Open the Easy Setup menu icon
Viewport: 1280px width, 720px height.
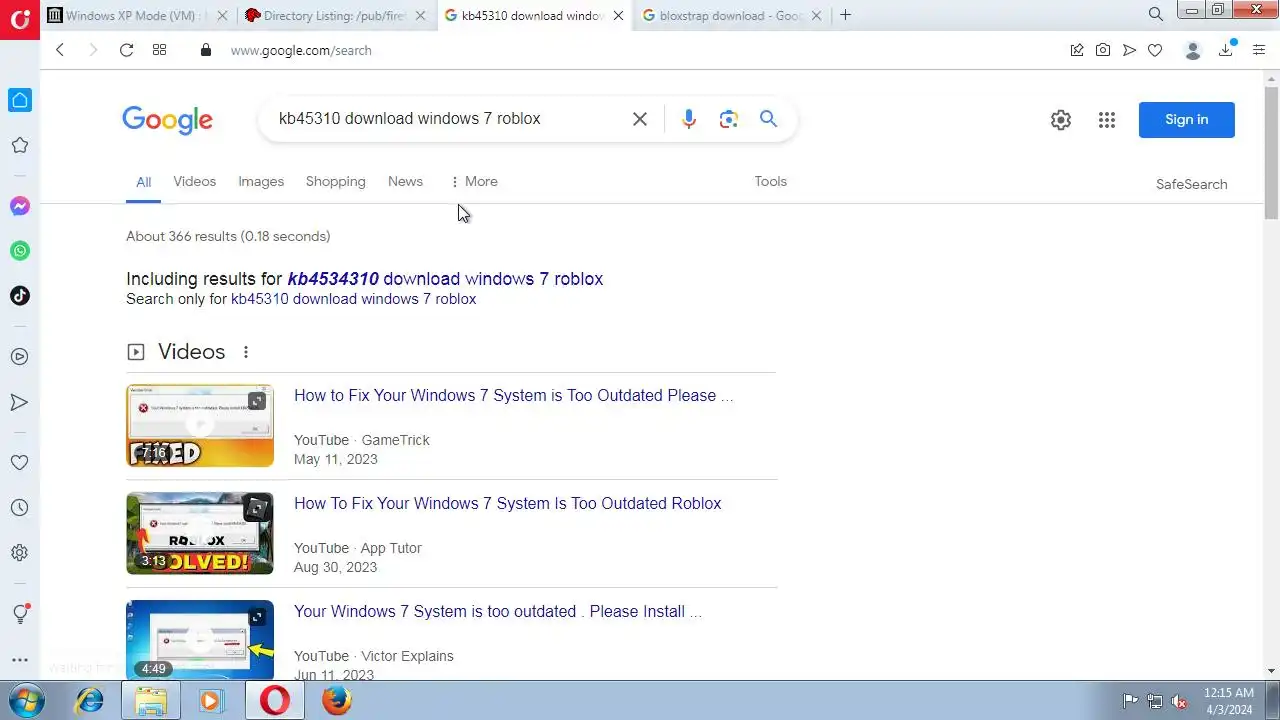pyautogui.click(x=1259, y=50)
